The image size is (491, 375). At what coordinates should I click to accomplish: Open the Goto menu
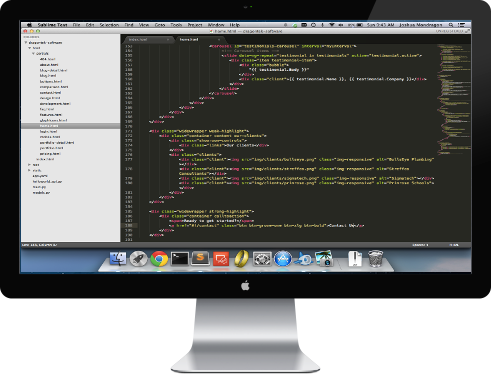coord(160,25)
